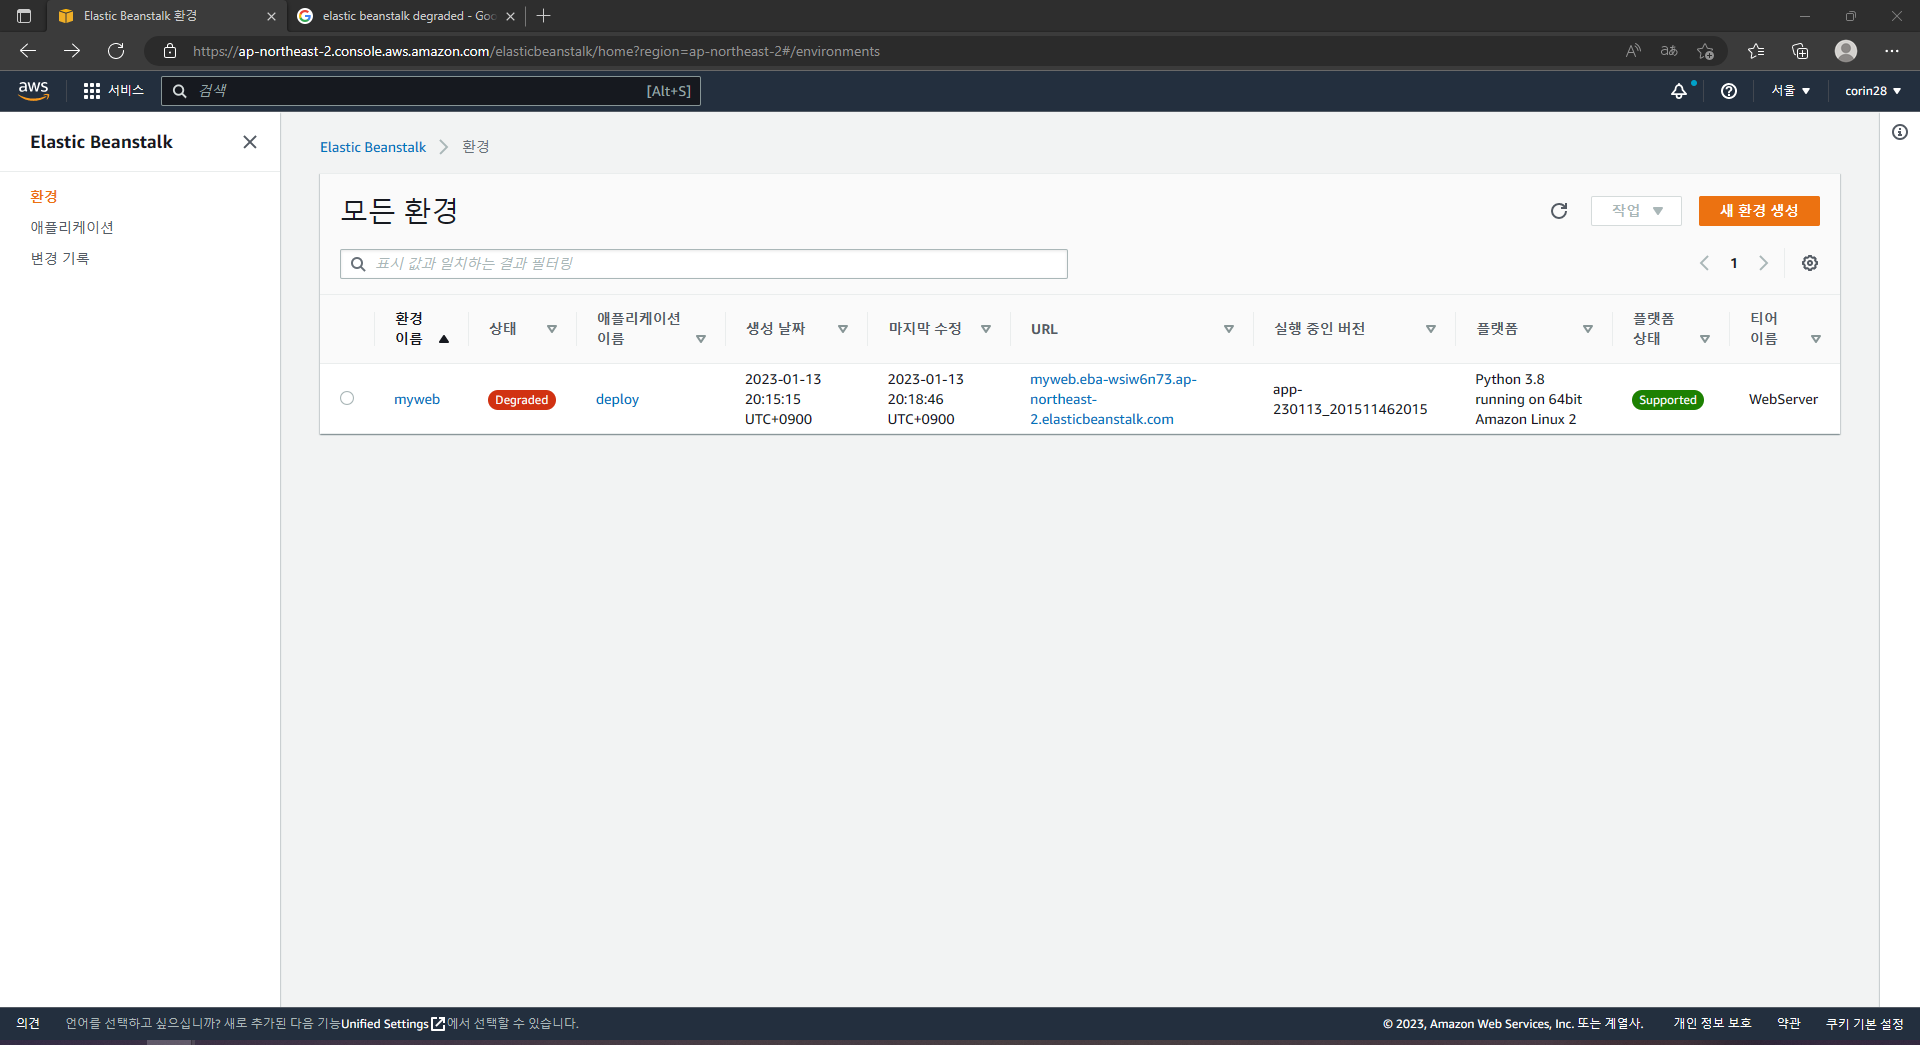Add this page to favorites
The image size is (1920, 1045).
(1706, 51)
